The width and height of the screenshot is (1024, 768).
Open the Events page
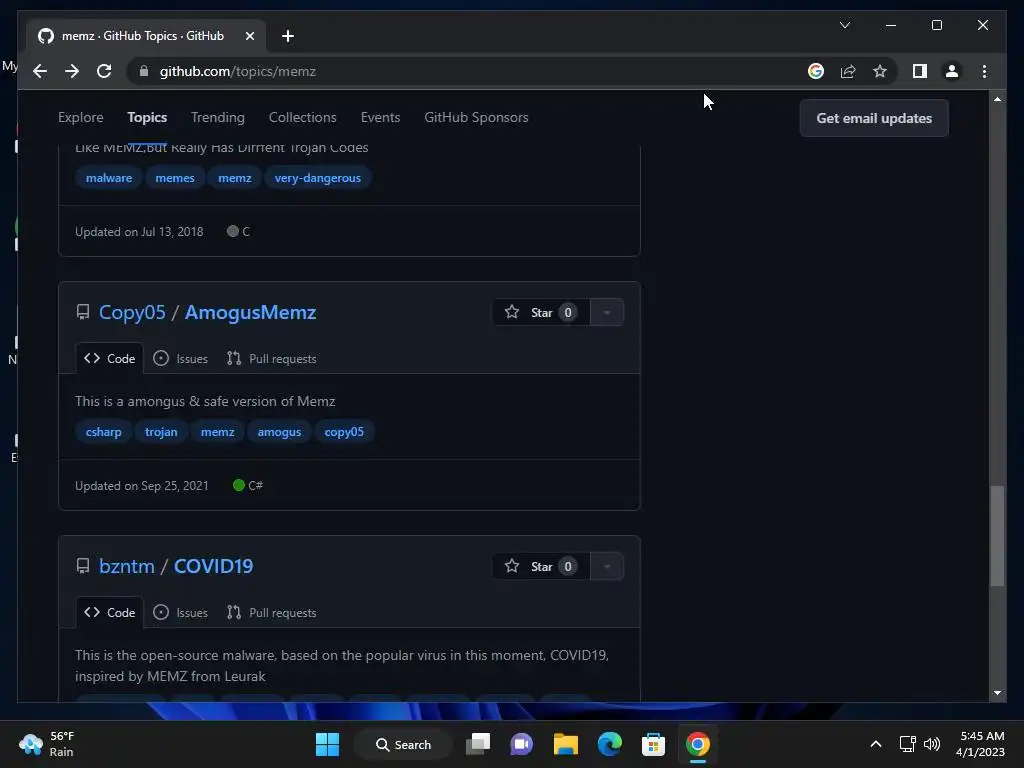380,118
